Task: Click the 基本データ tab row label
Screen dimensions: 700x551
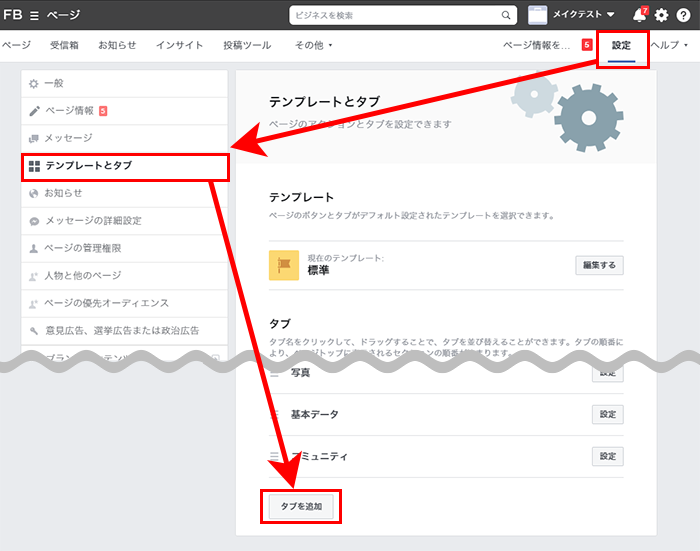Action: (315, 415)
